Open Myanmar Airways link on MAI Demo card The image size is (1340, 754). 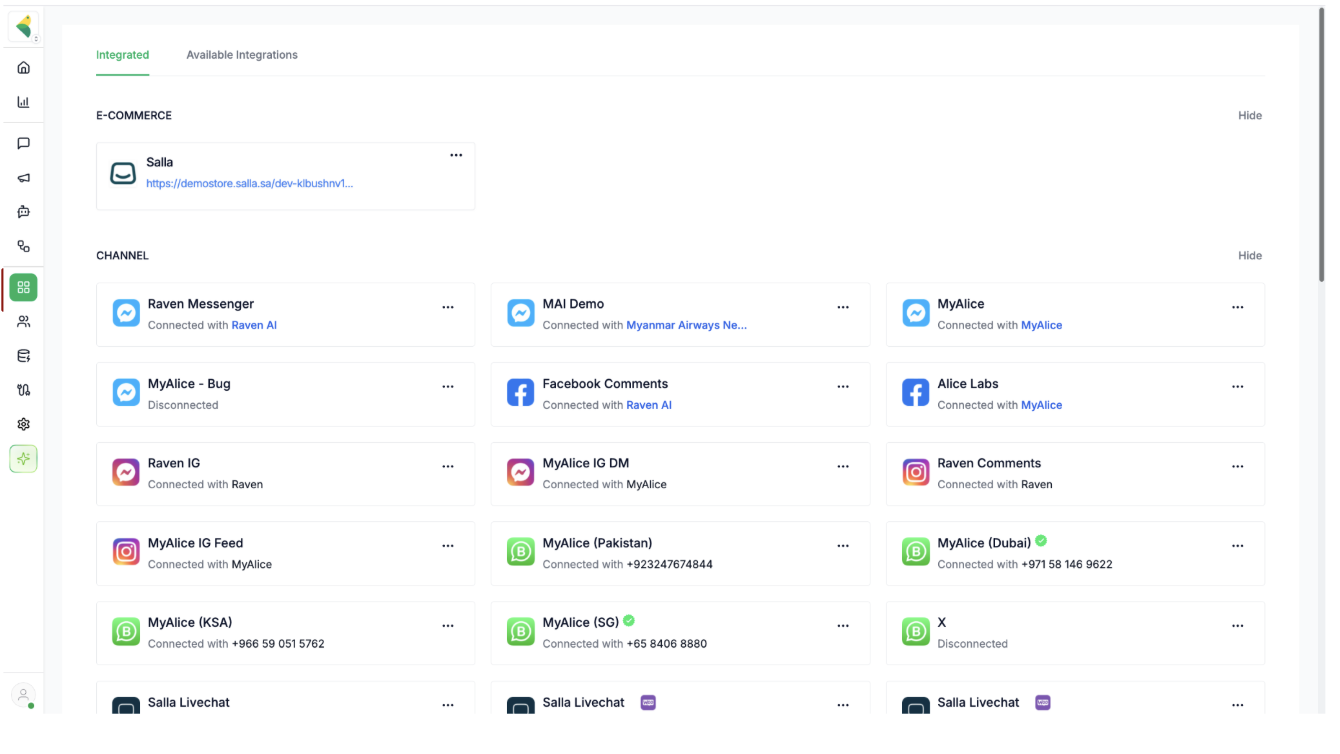point(687,325)
